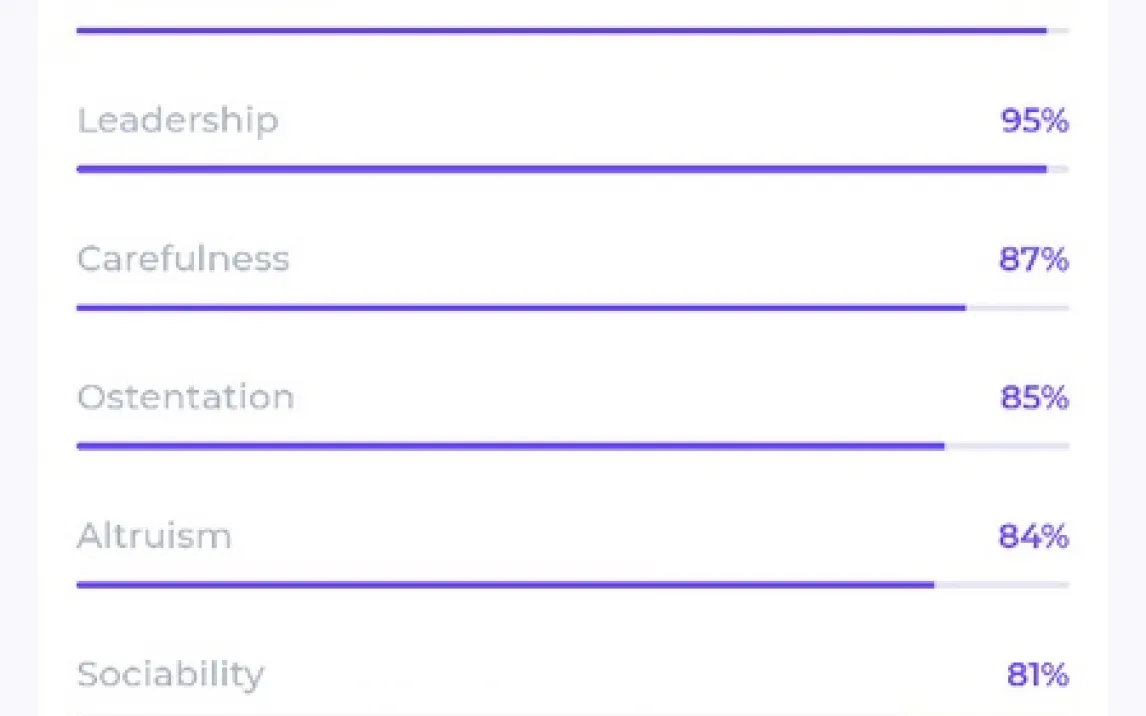Viewport: 1146px width, 716px height.
Task: Click unfilled gray end of Carefulness bar
Action: click(1017, 307)
